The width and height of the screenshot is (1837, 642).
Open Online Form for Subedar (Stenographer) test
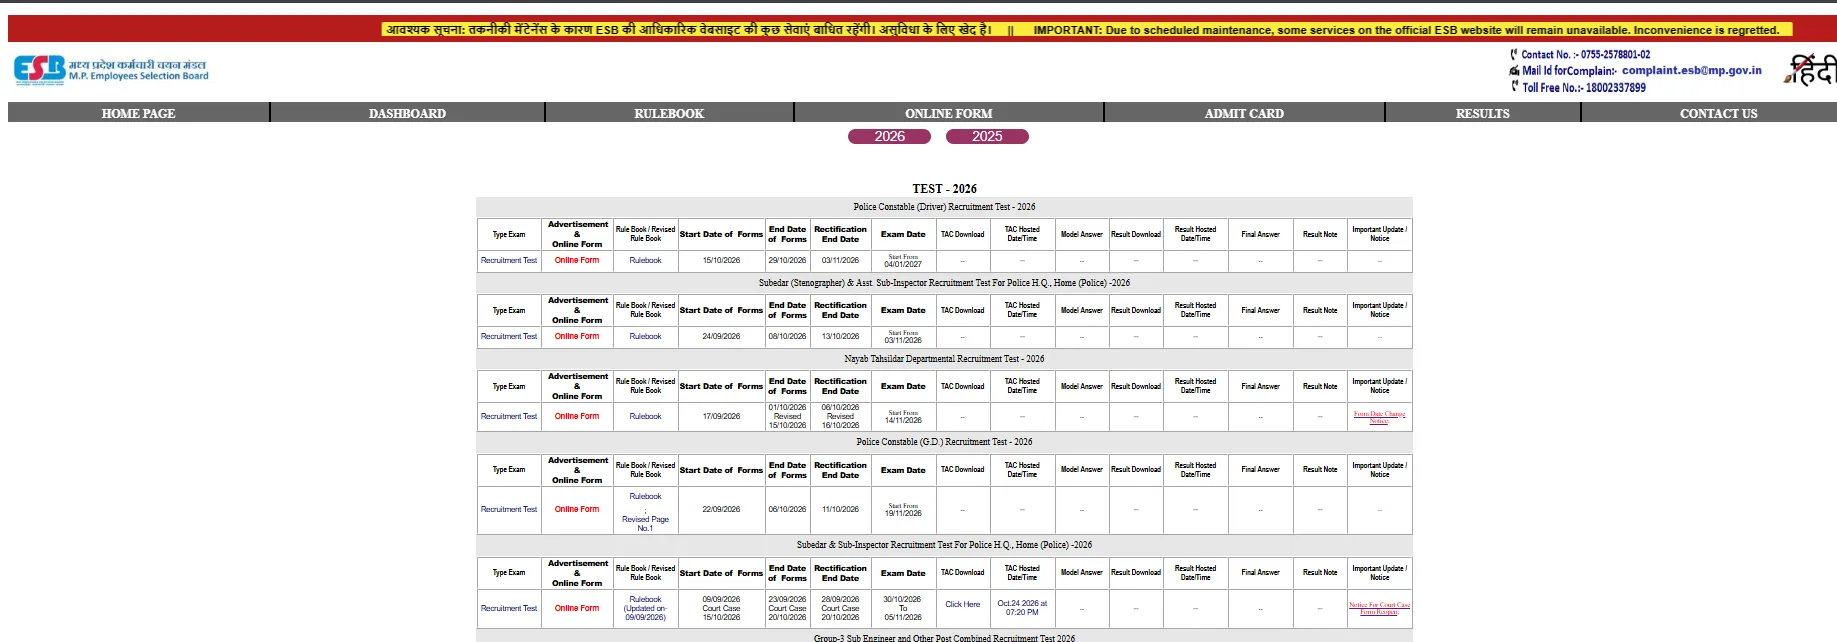coord(577,336)
